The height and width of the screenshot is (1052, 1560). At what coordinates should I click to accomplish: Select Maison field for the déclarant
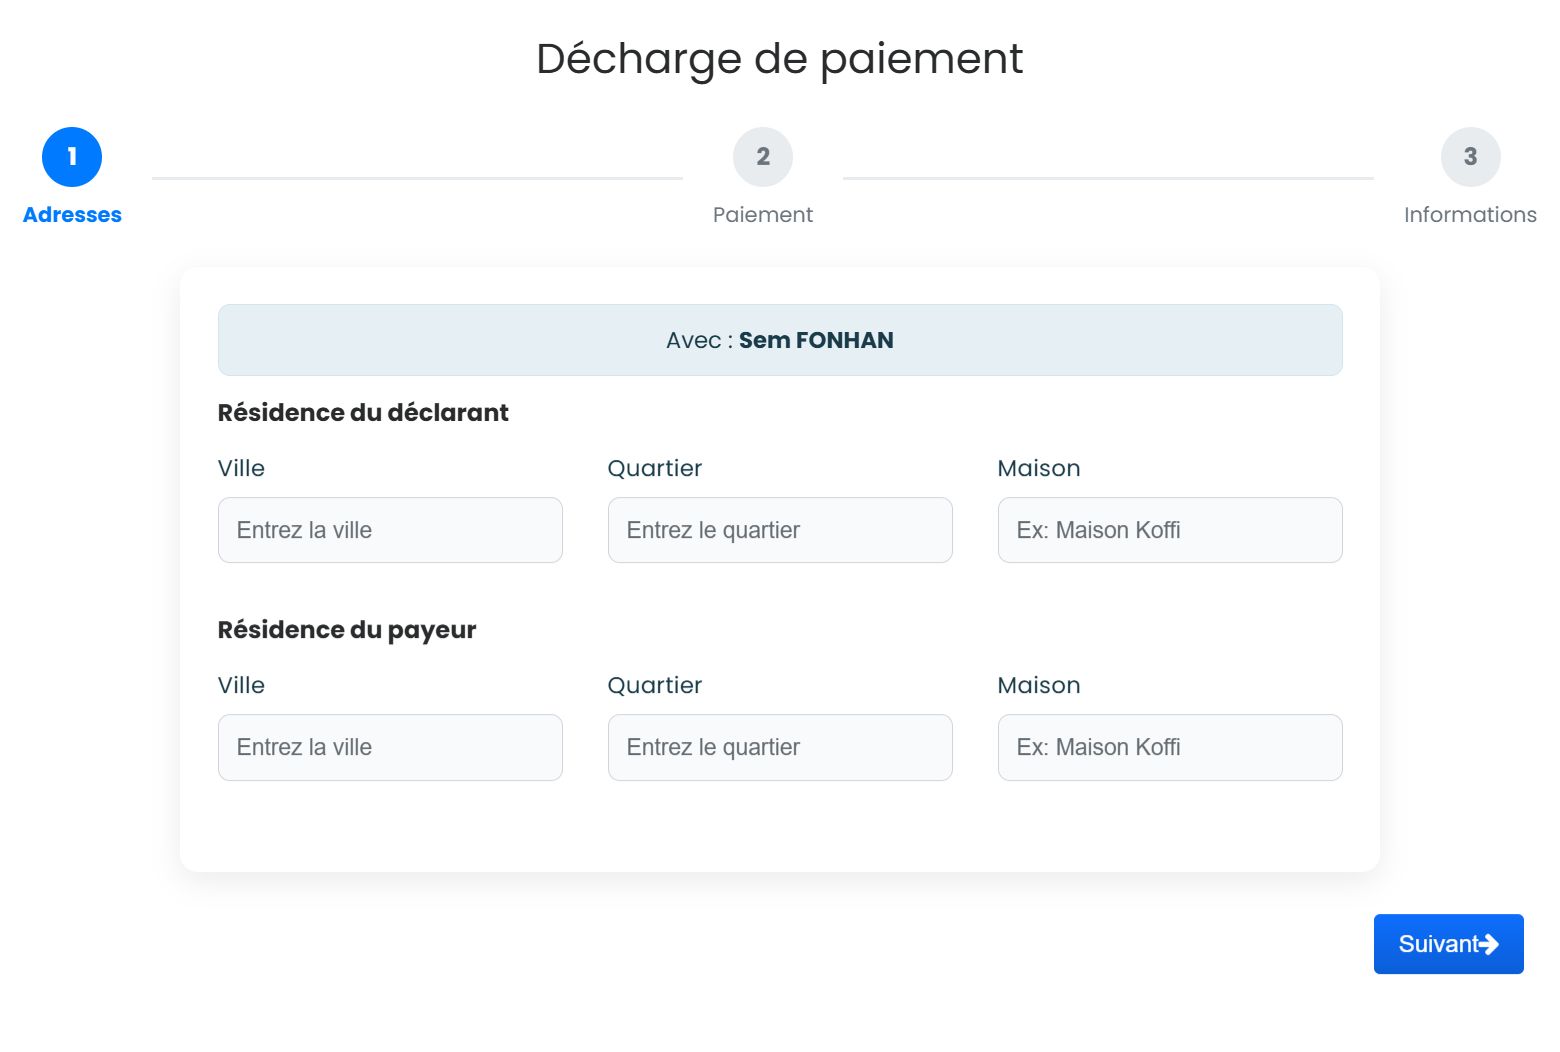1170,530
